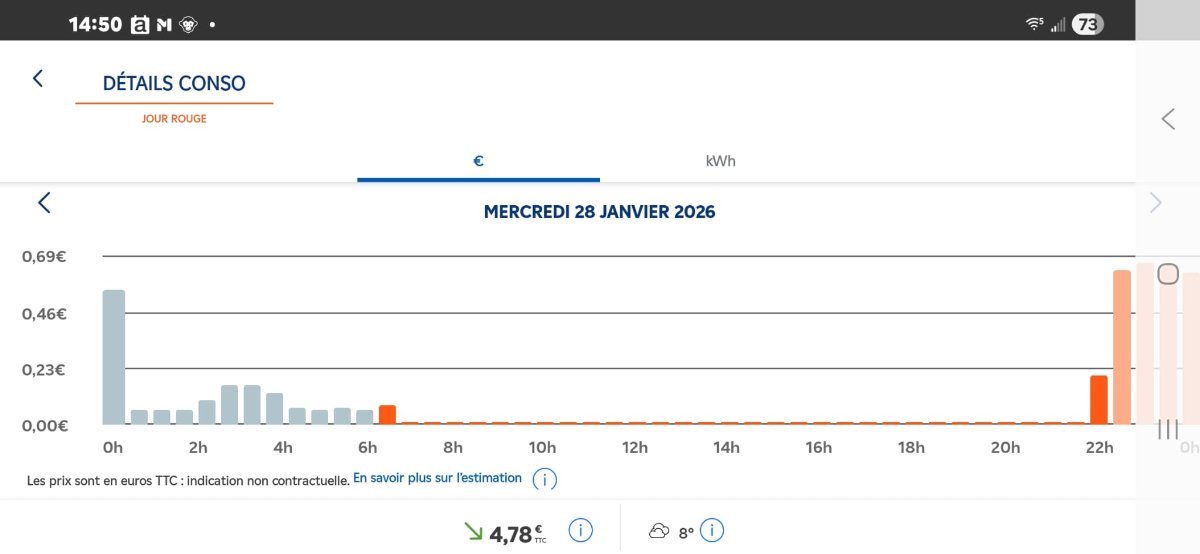Tap the DÉTAILS CONSO header title
Screen dimensions: 1200x554
pos(174,84)
